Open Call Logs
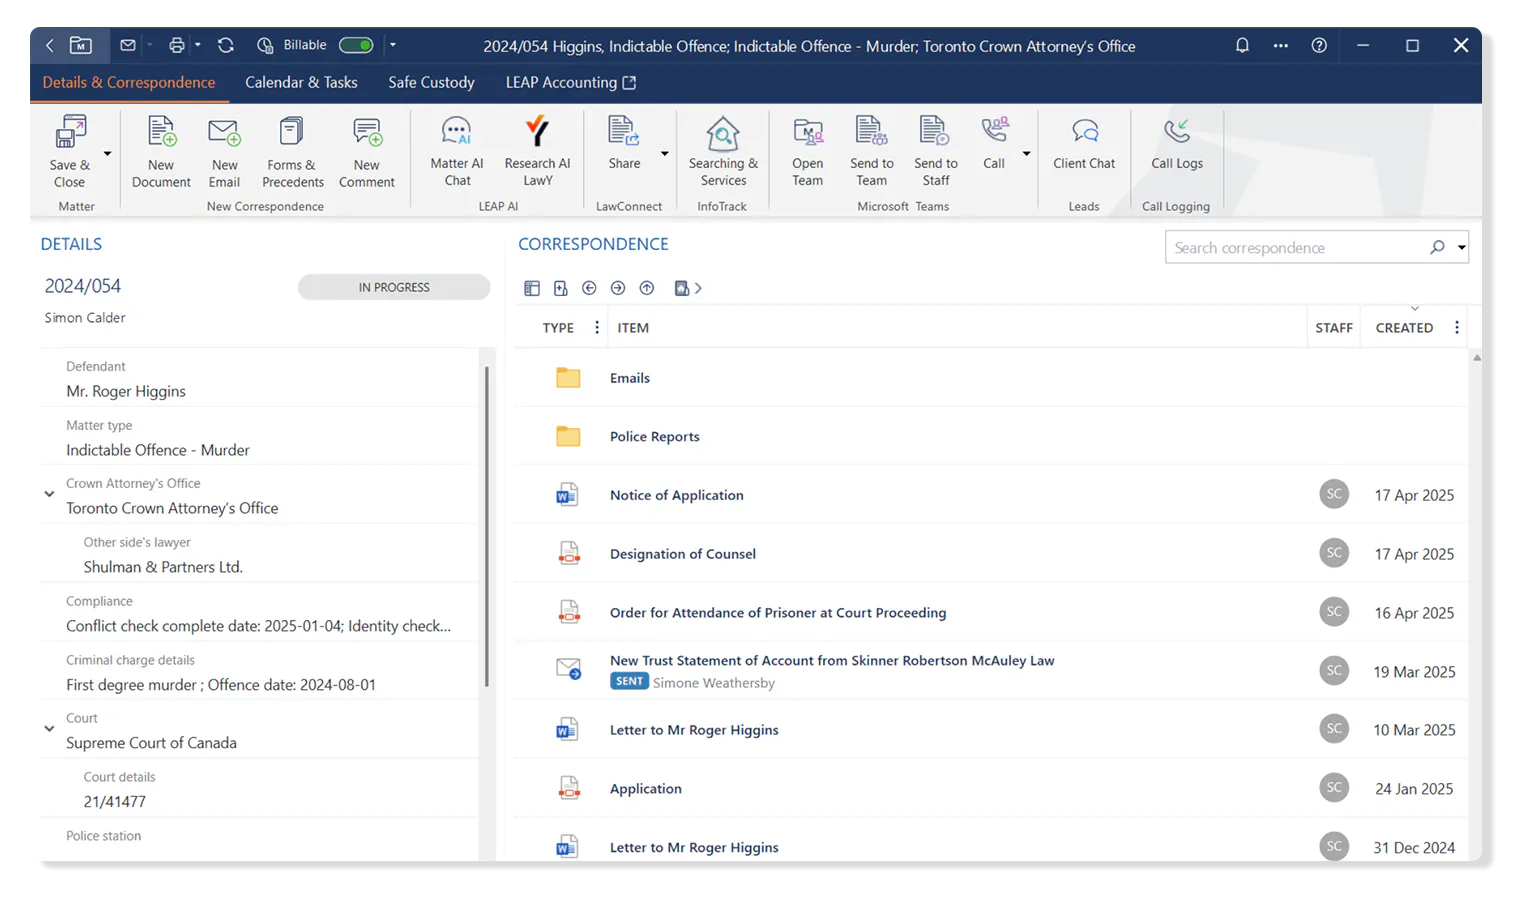1518x900 pixels. pos(1177,143)
